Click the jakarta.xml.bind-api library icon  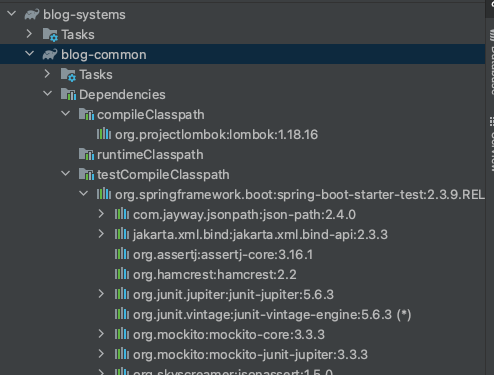122,234
